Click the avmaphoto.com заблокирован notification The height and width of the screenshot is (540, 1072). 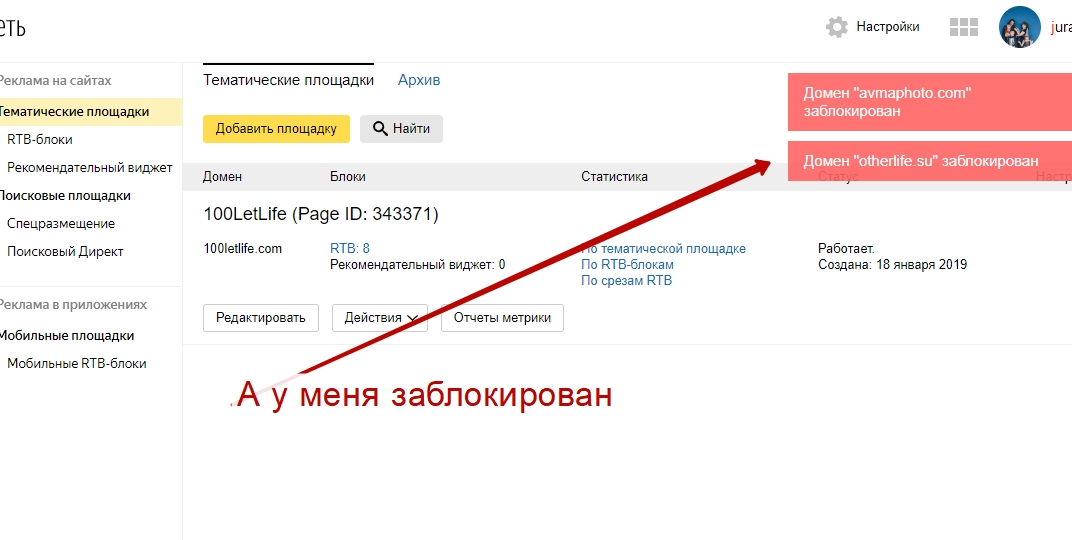(x=930, y=102)
